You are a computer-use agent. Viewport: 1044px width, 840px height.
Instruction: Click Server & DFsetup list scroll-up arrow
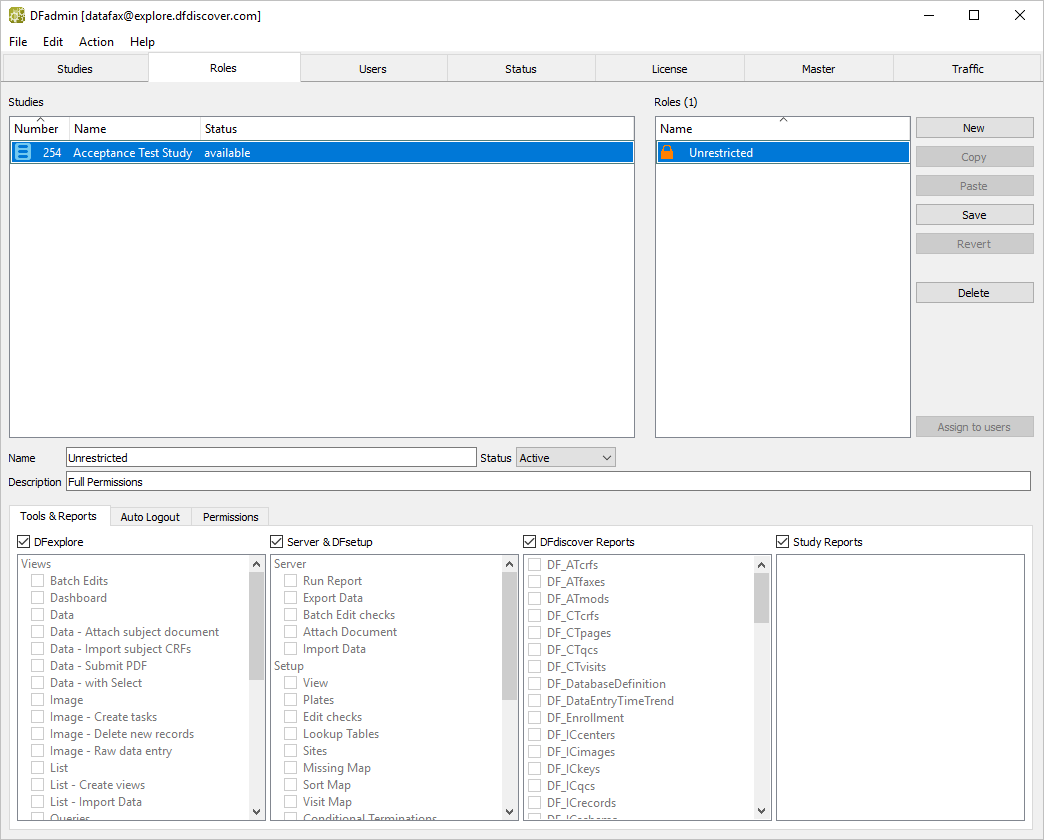510,564
